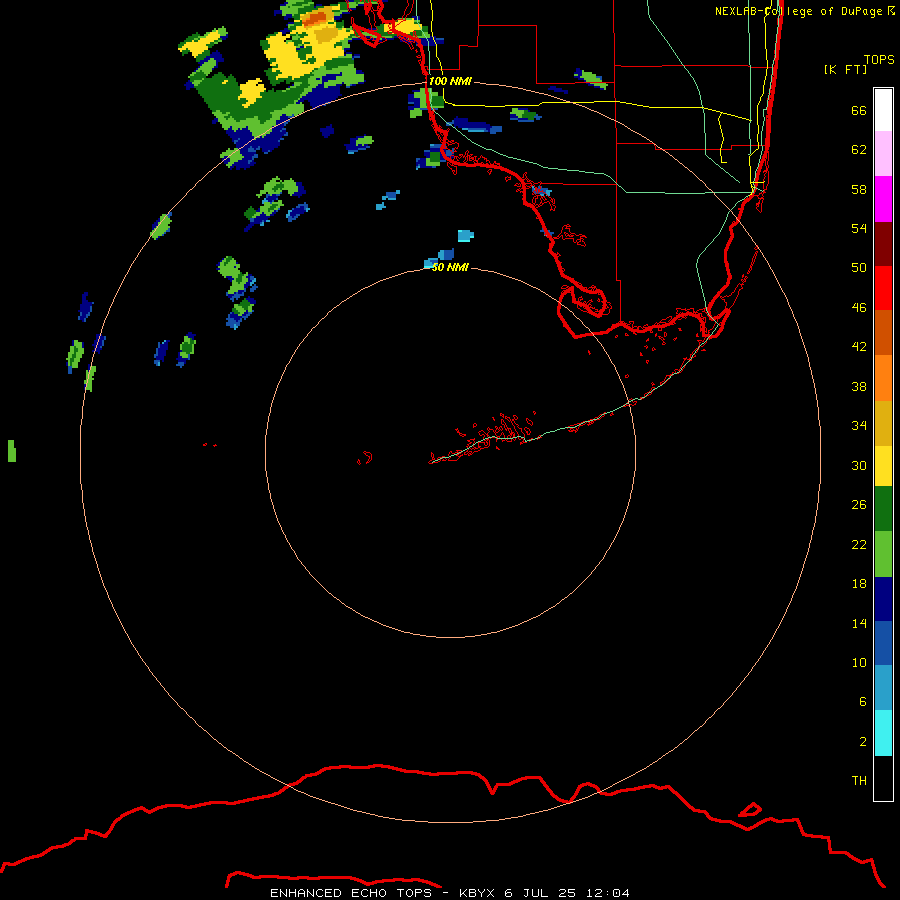This screenshot has width=900, height=900.
Task: Click the 'ENHANCED ECHO TOPS' product label
Action: click(352, 893)
